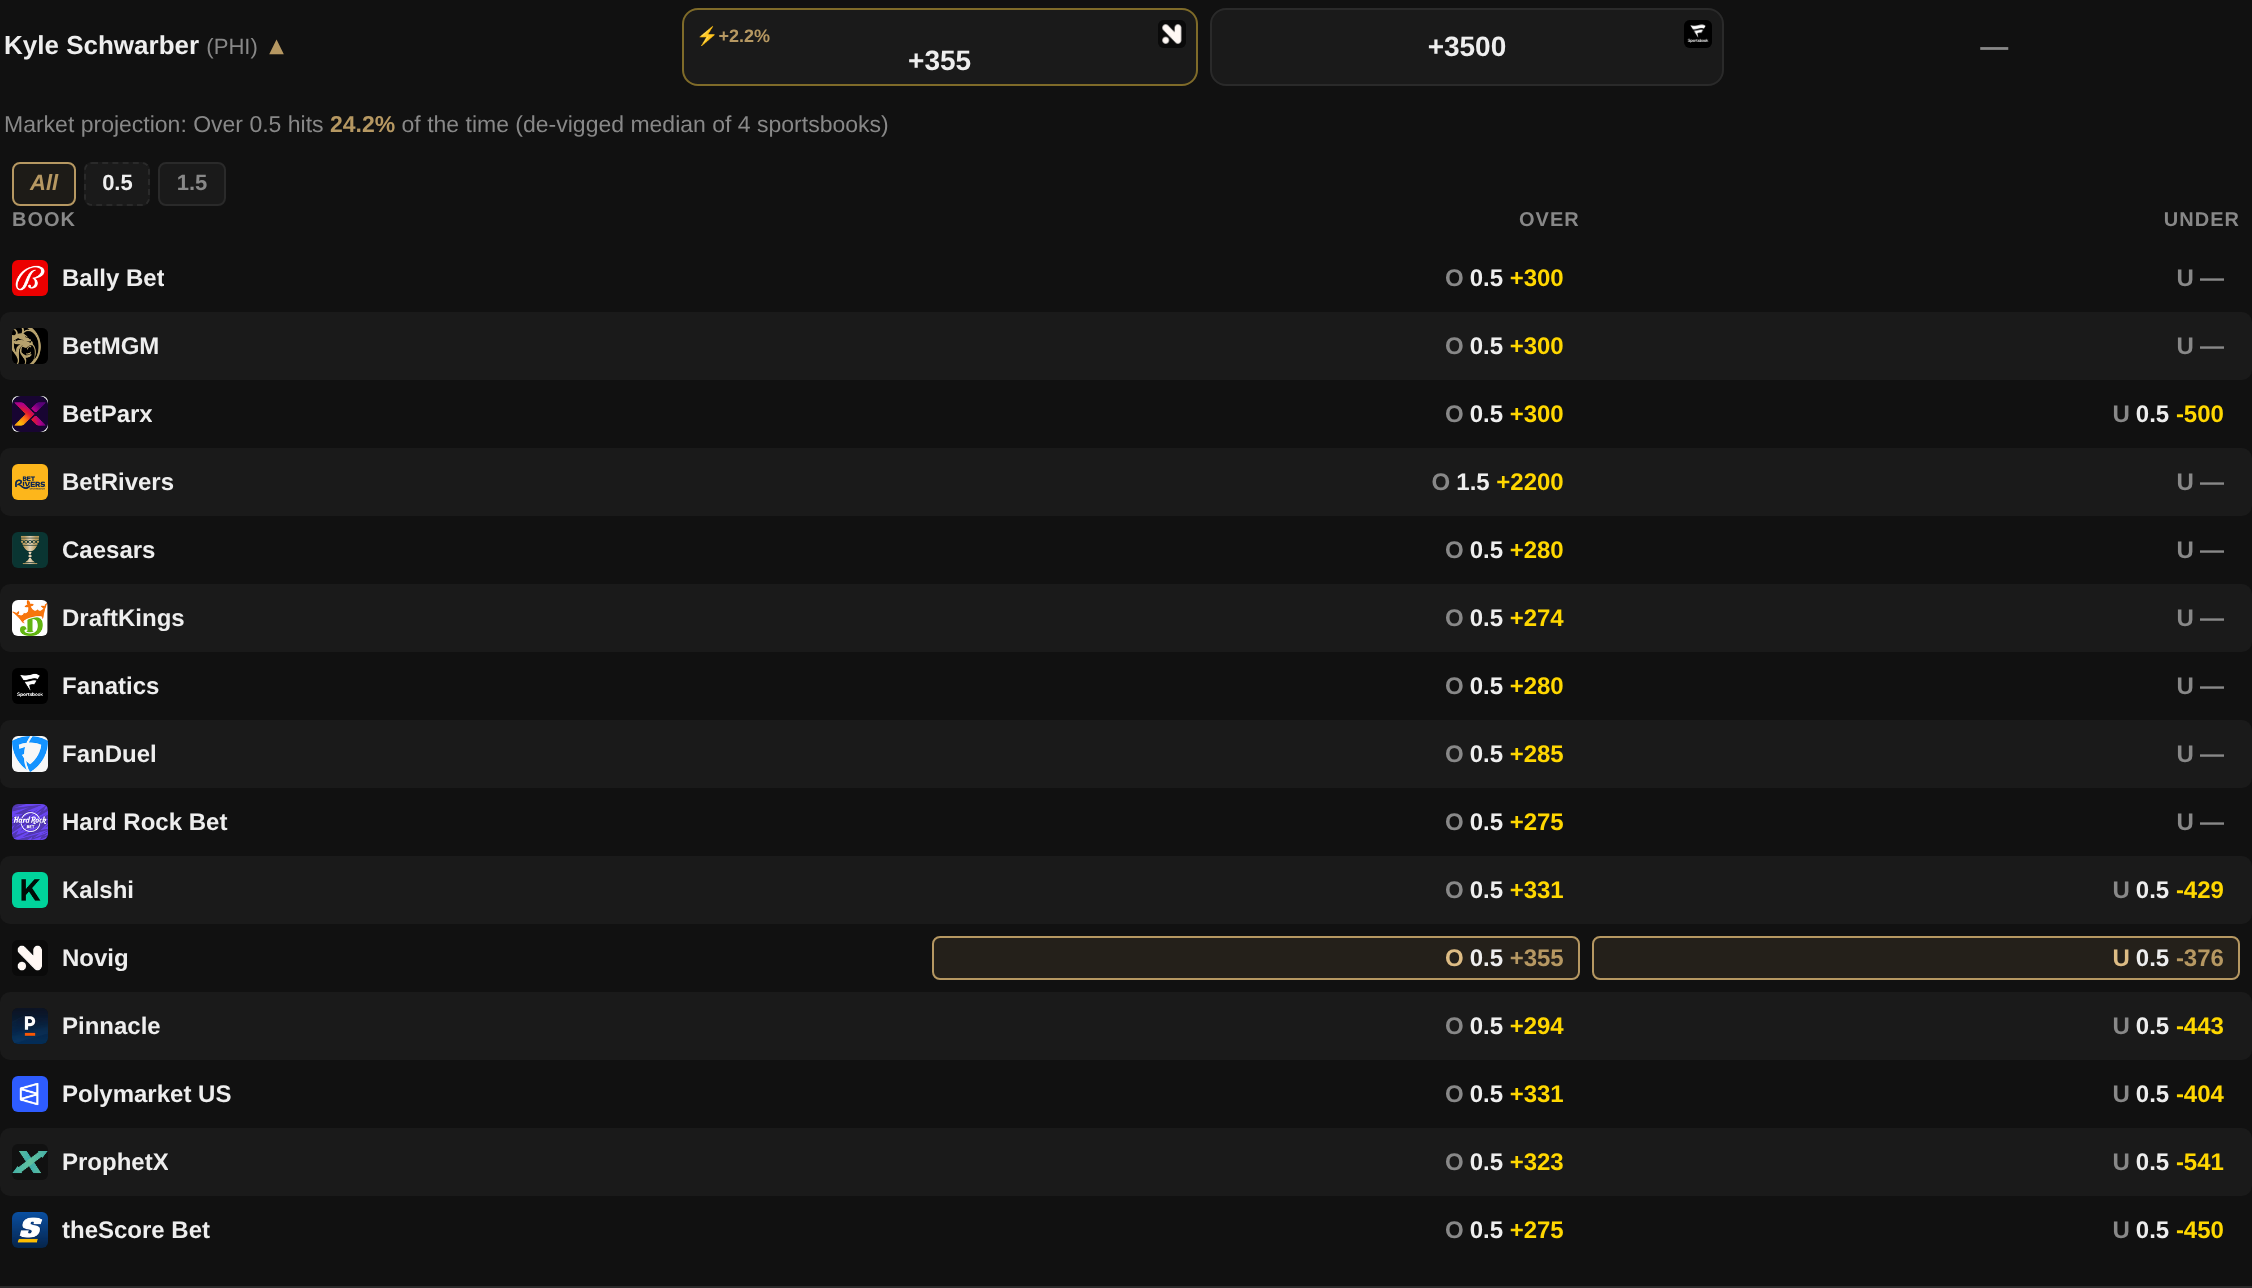This screenshot has width=2252, height=1288.
Task: Select the 1.5 line filter tab
Action: coord(192,183)
